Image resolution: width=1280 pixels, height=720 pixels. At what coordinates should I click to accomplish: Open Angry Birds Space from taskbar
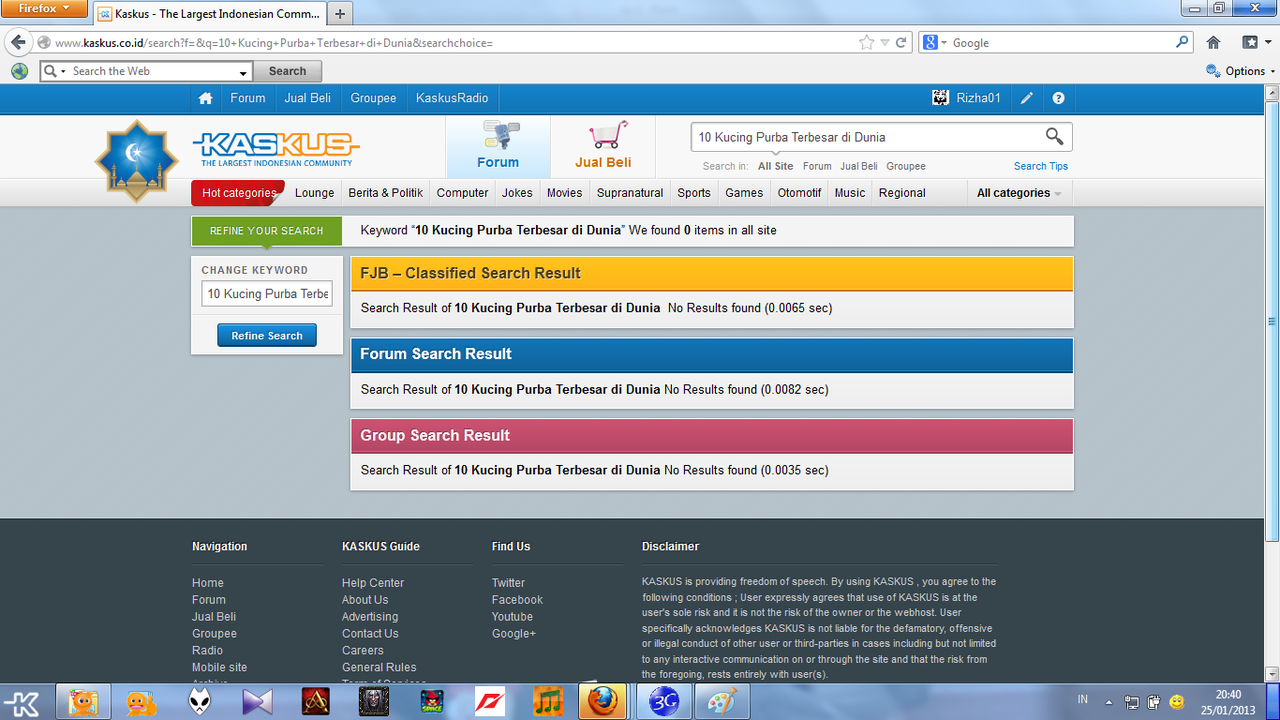coord(431,702)
